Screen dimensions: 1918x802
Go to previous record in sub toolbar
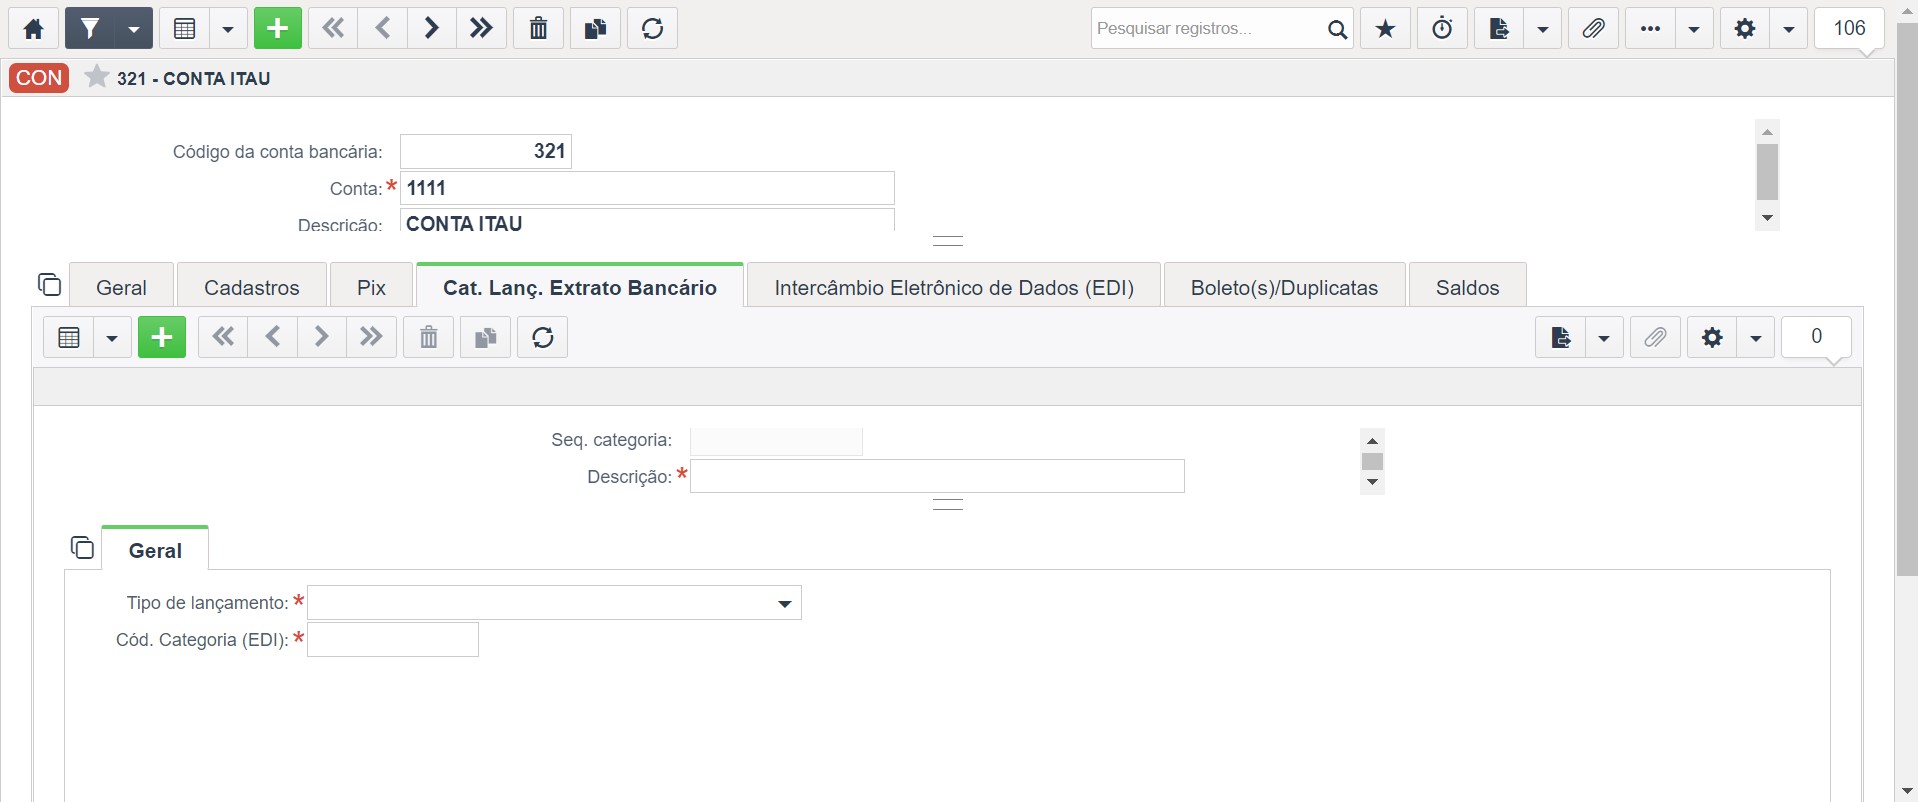pyautogui.click(x=272, y=337)
